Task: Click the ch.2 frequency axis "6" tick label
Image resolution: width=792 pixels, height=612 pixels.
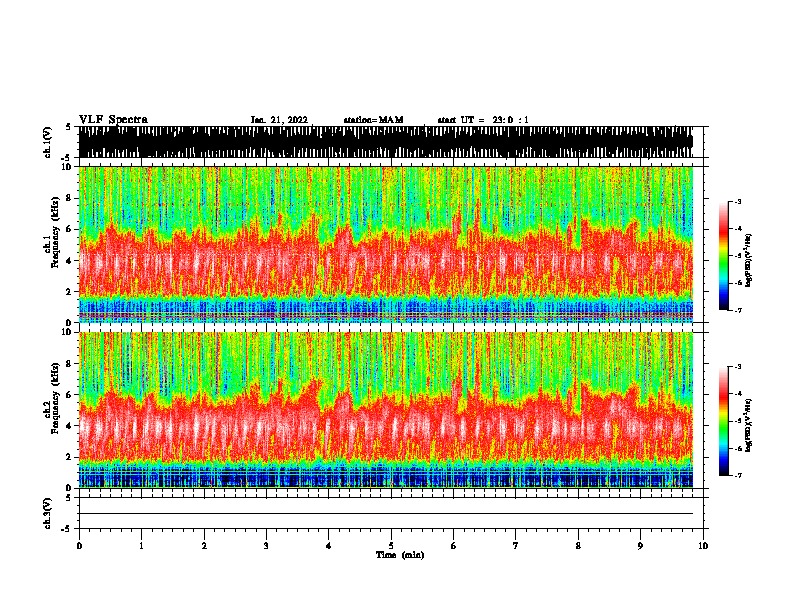Action: pyautogui.click(x=70, y=394)
